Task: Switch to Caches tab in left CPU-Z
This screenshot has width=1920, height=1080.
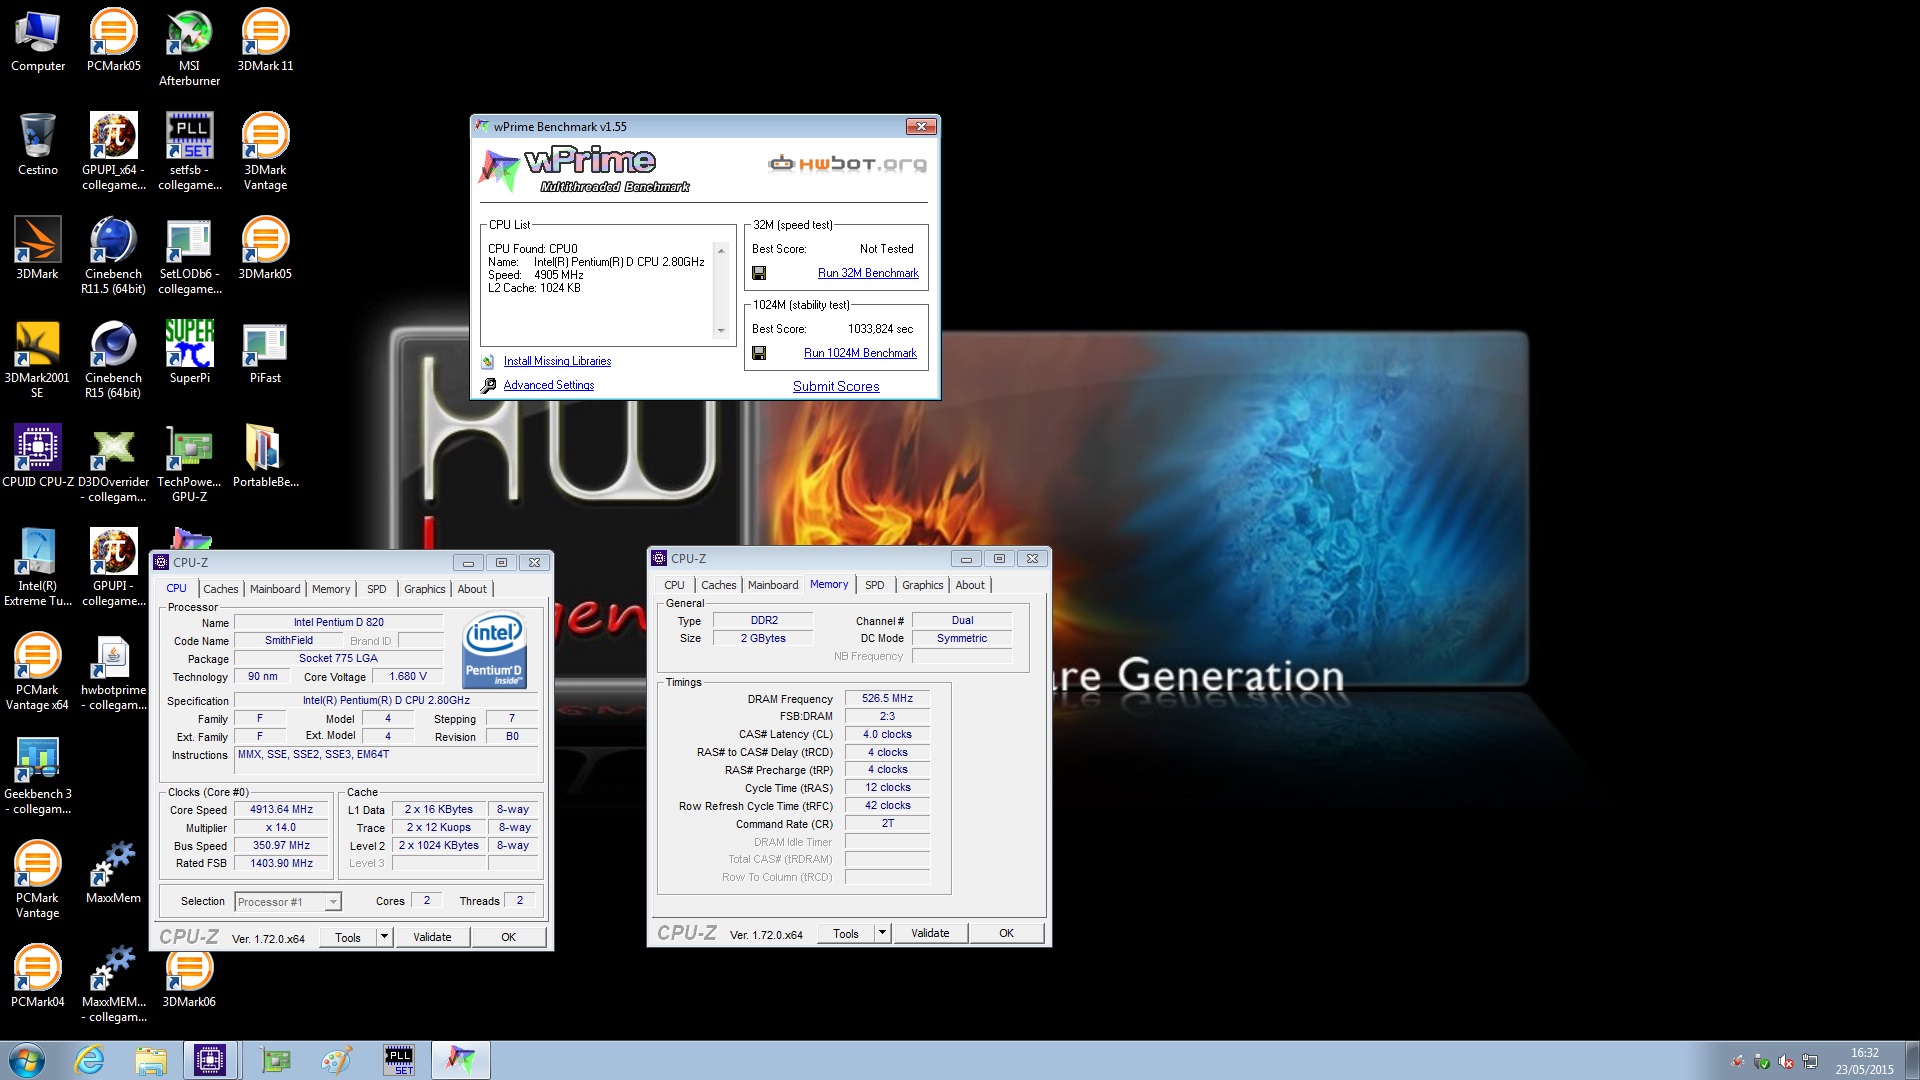Action: (221, 589)
